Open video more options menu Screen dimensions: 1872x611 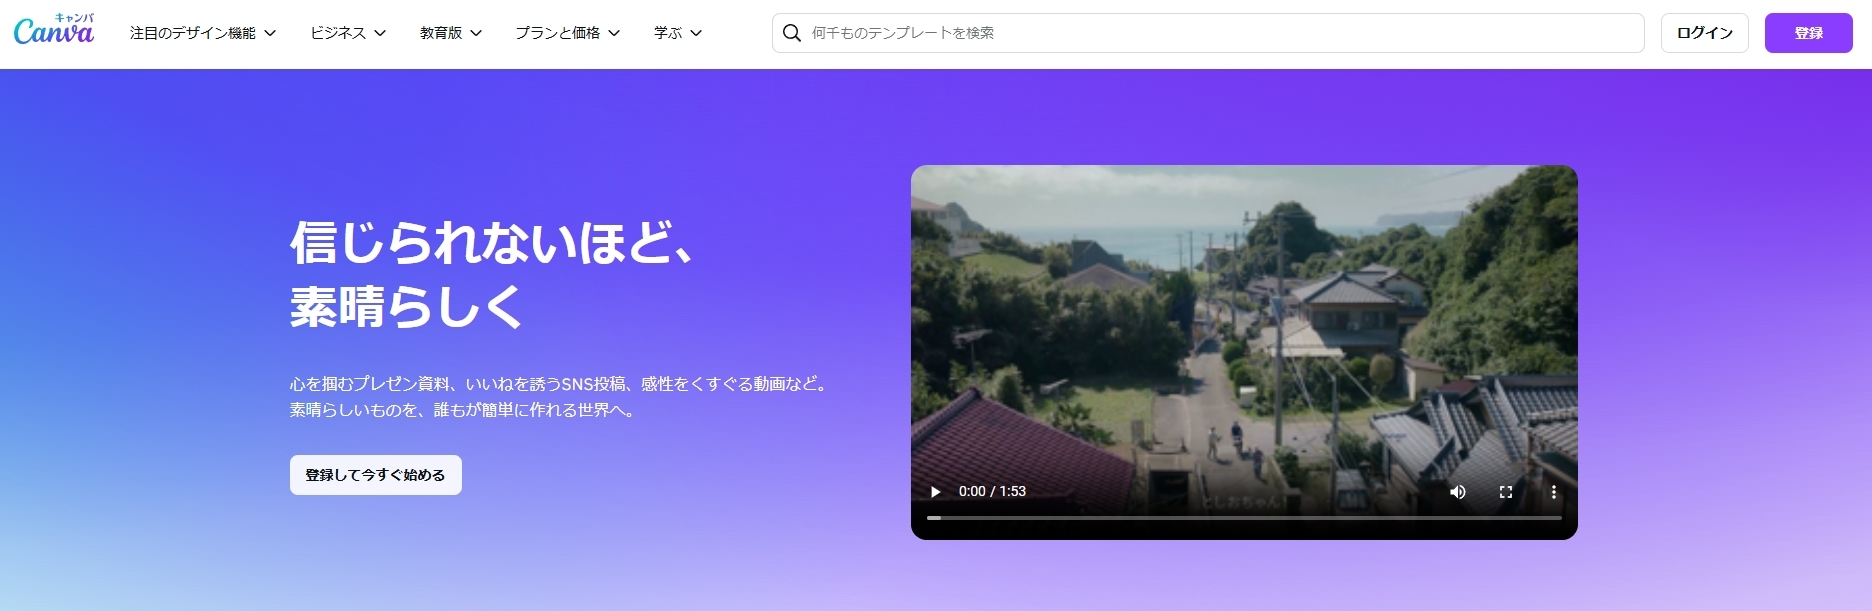(1553, 492)
